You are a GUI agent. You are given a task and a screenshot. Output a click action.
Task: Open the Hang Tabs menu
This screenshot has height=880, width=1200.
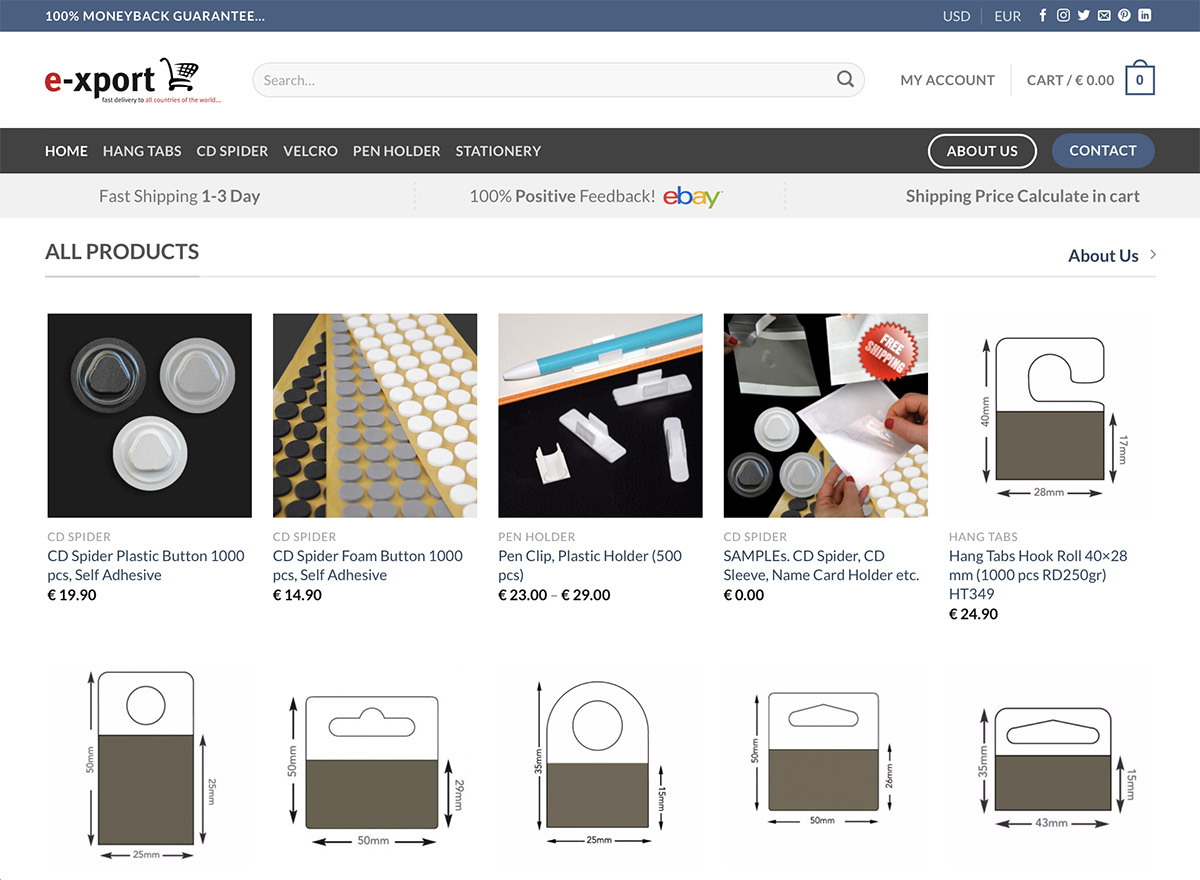142,151
